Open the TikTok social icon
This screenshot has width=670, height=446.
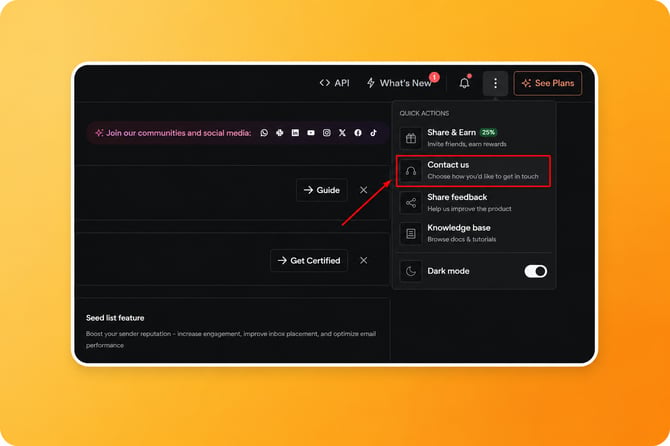(373, 133)
